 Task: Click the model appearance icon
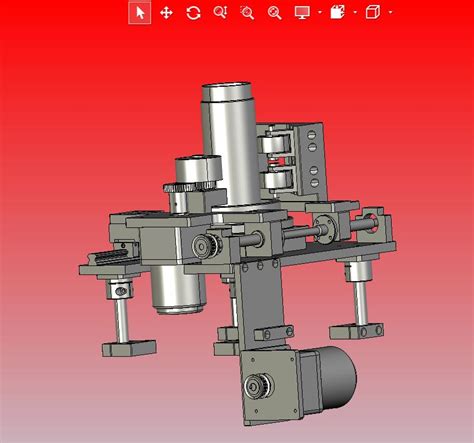tap(338, 12)
